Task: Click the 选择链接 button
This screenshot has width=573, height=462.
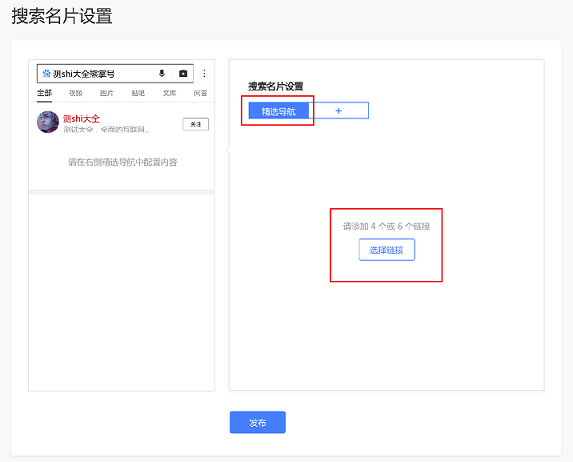Action: point(387,250)
